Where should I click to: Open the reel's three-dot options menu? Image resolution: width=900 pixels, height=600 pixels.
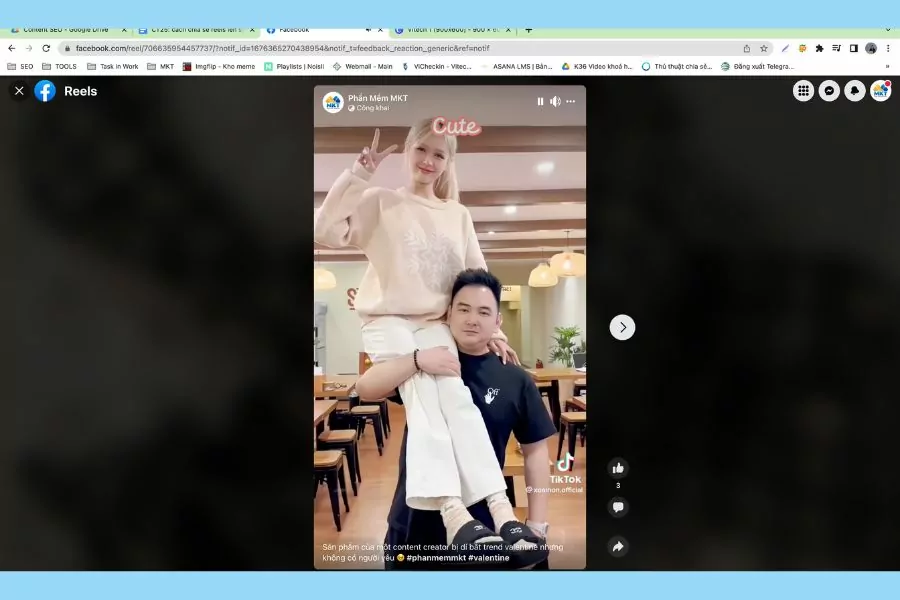click(573, 101)
